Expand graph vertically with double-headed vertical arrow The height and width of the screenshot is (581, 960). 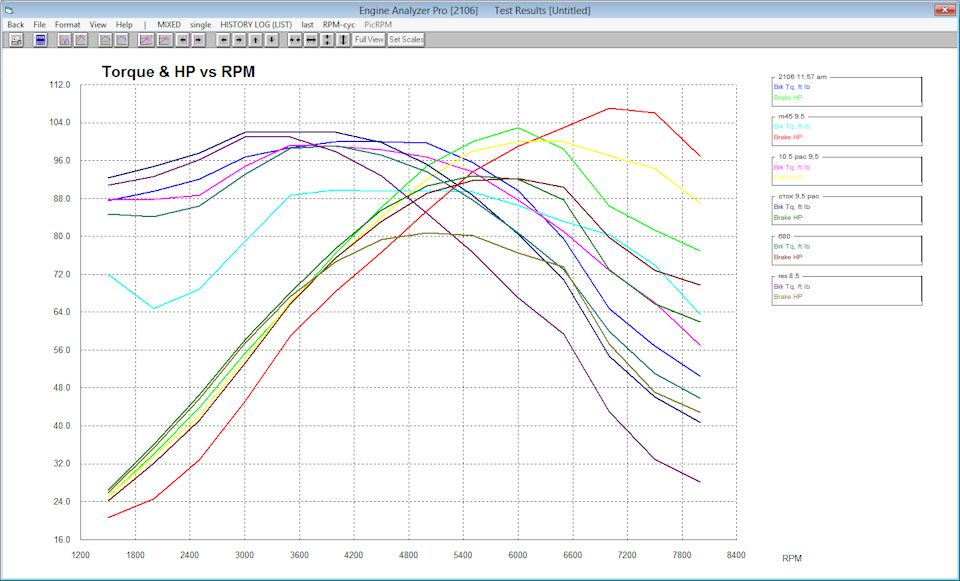coord(343,40)
